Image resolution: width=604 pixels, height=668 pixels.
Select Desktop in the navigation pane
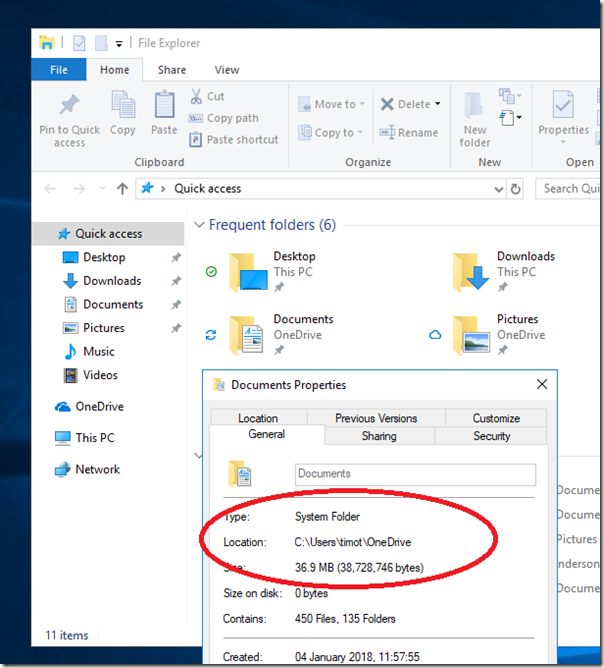[x=104, y=257]
